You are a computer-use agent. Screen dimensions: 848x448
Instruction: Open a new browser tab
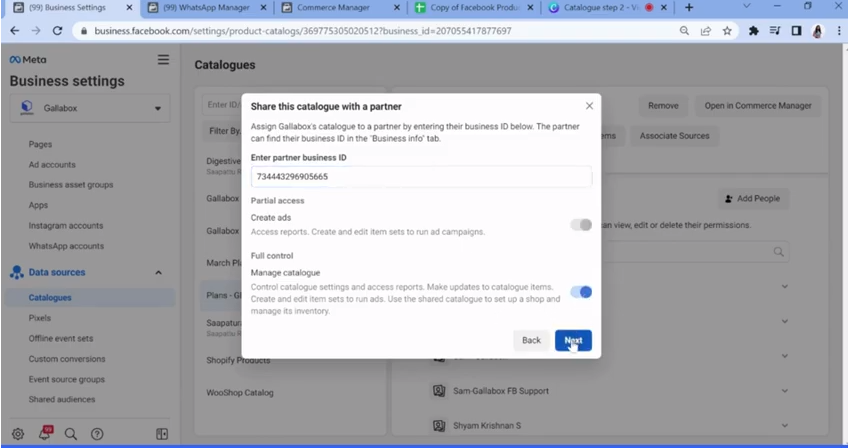click(x=688, y=8)
